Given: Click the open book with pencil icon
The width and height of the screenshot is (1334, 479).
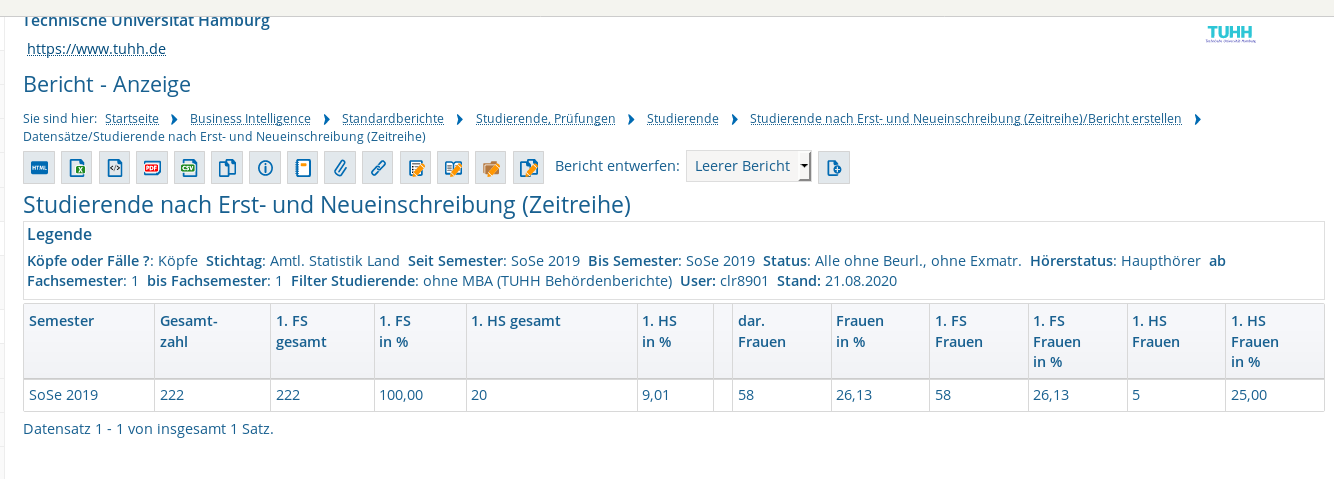Looking at the screenshot, I should pyautogui.click(x=453, y=168).
